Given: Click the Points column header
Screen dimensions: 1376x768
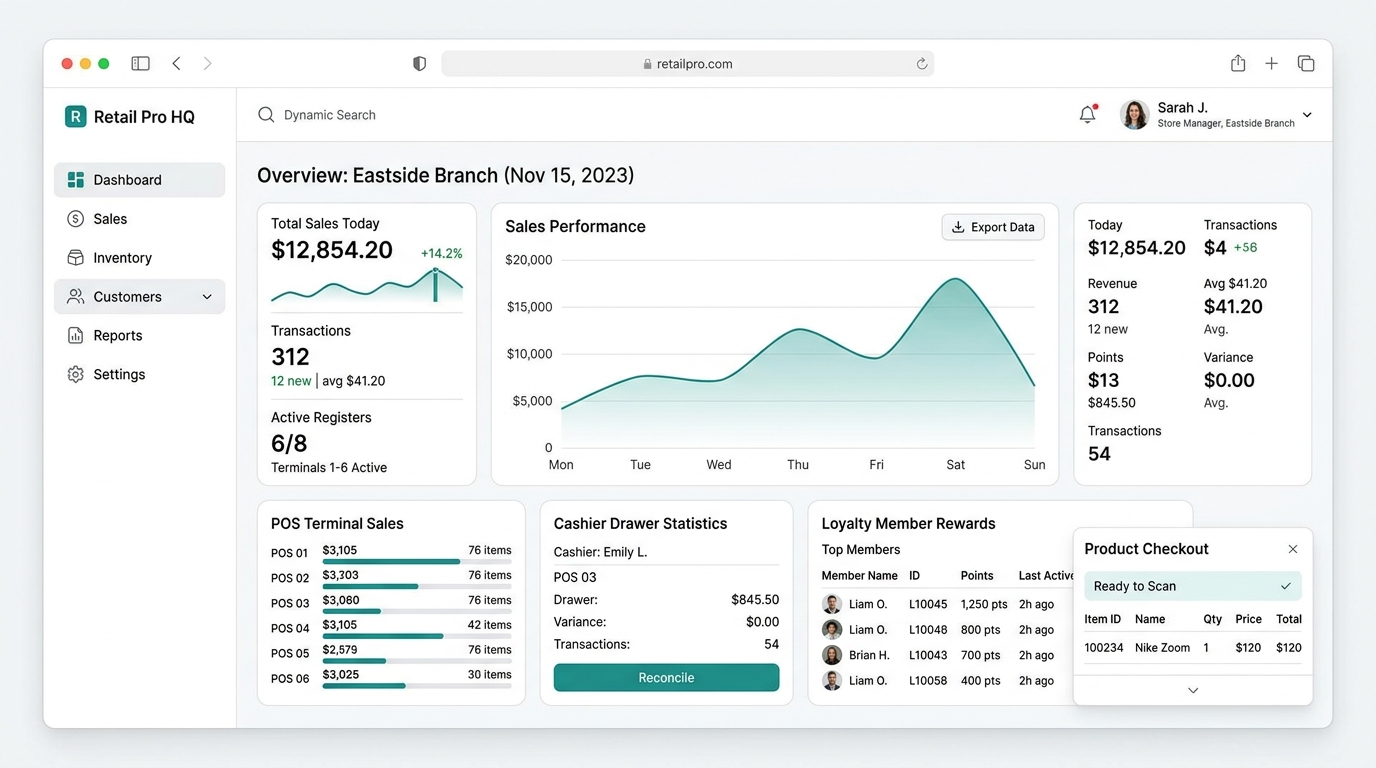Looking at the screenshot, I should pyautogui.click(x=977, y=576).
